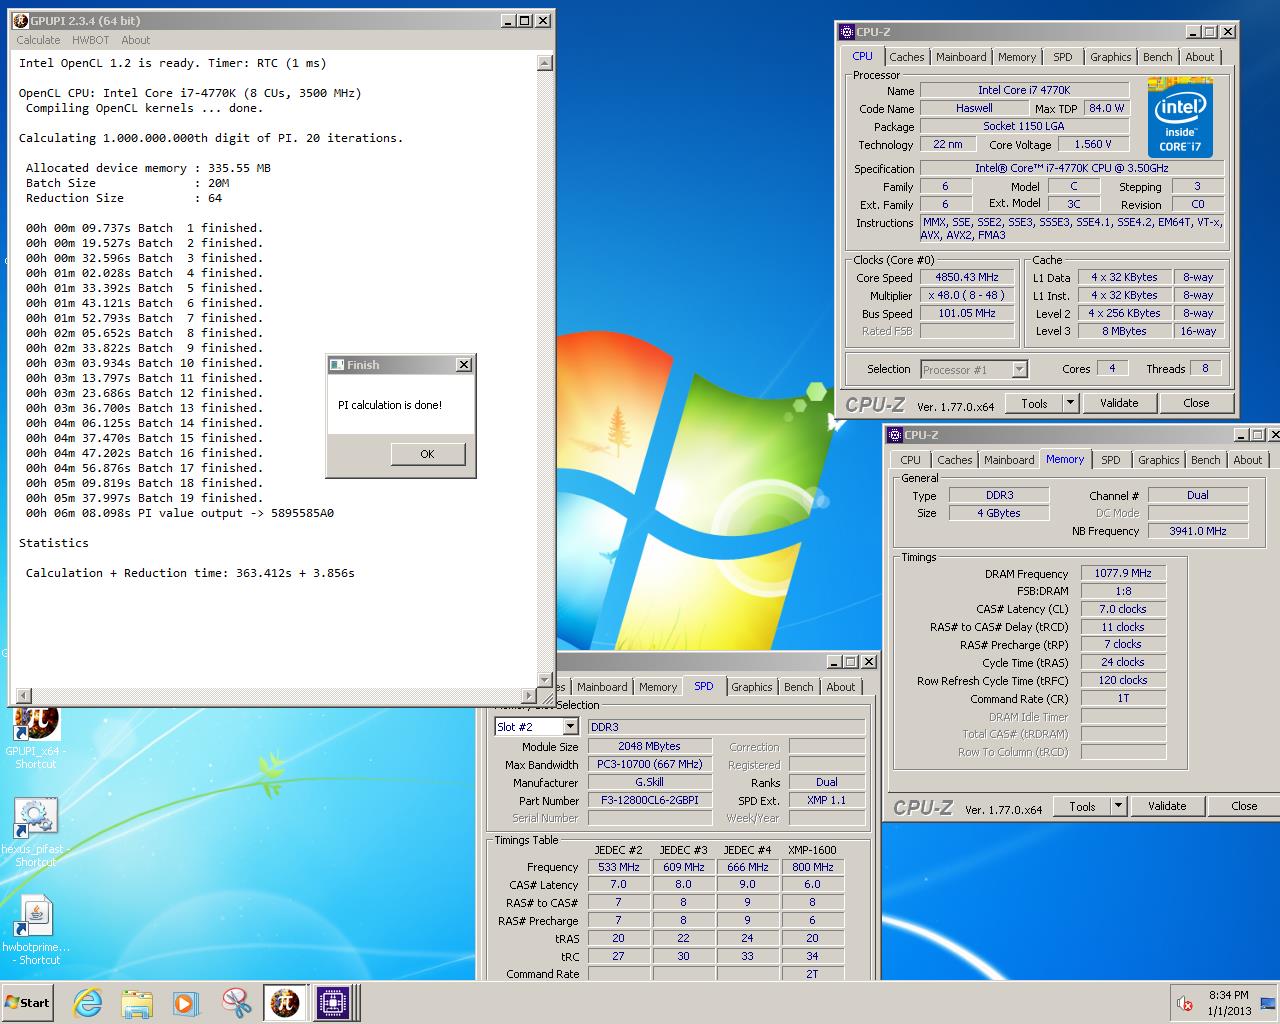Click the Intel Core i7 logo
Screen dimensions: 1280x1024
(x=1180, y=119)
